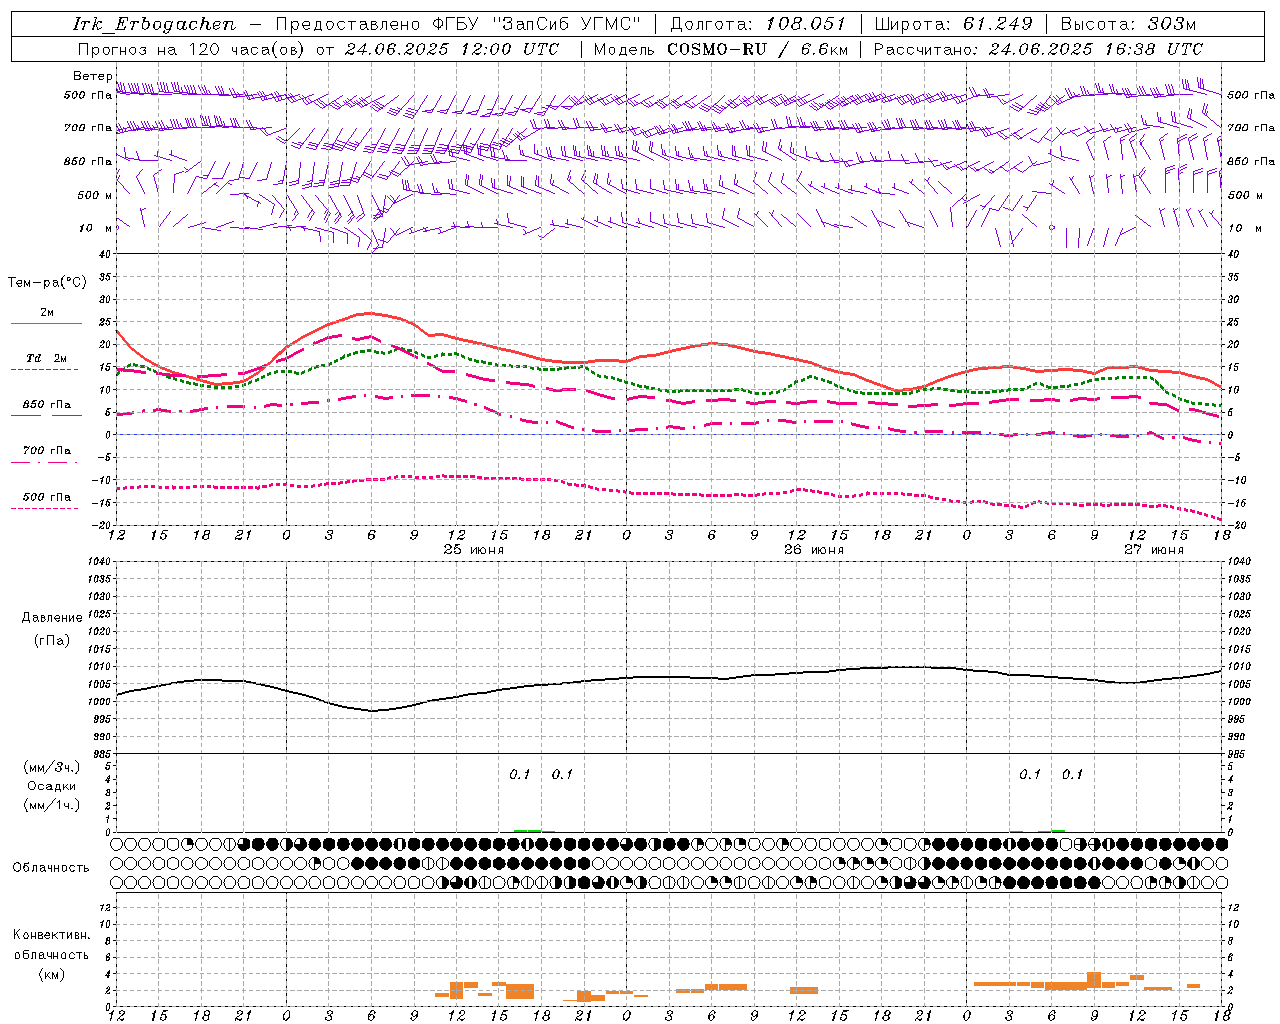Click the Осадки precipitation label

(x=52, y=786)
